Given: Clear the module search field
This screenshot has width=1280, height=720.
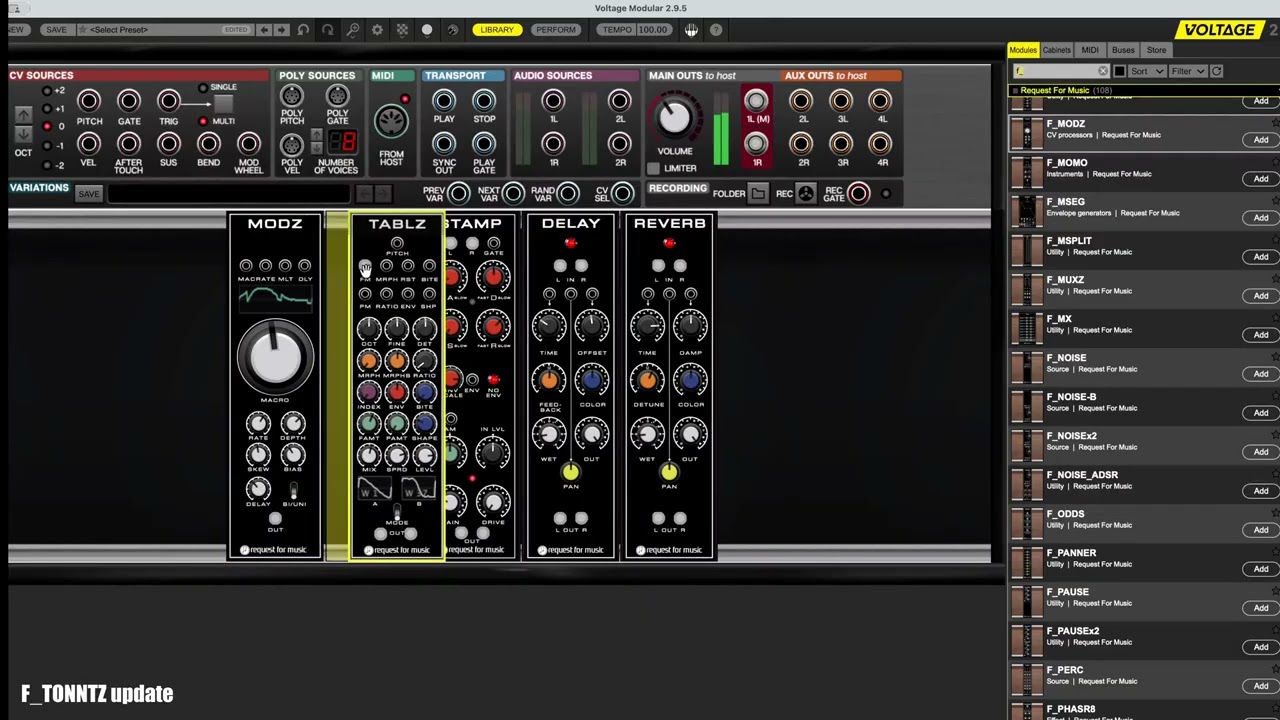Looking at the screenshot, I should coord(1102,71).
